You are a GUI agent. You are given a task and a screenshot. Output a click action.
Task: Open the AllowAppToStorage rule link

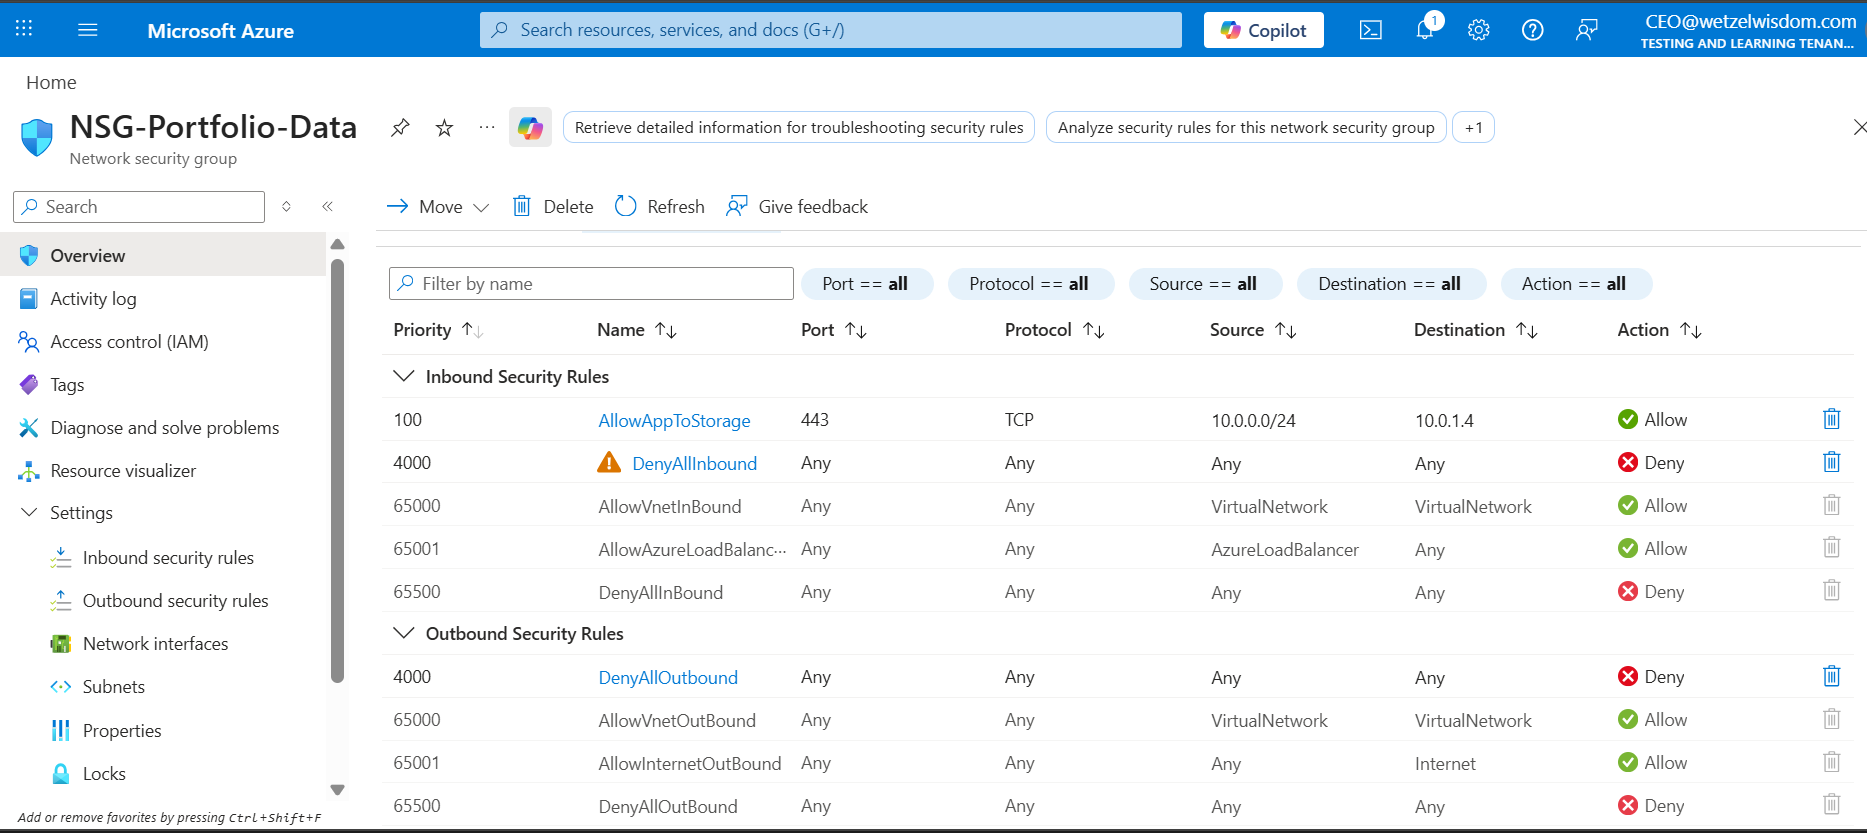[x=674, y=421]
